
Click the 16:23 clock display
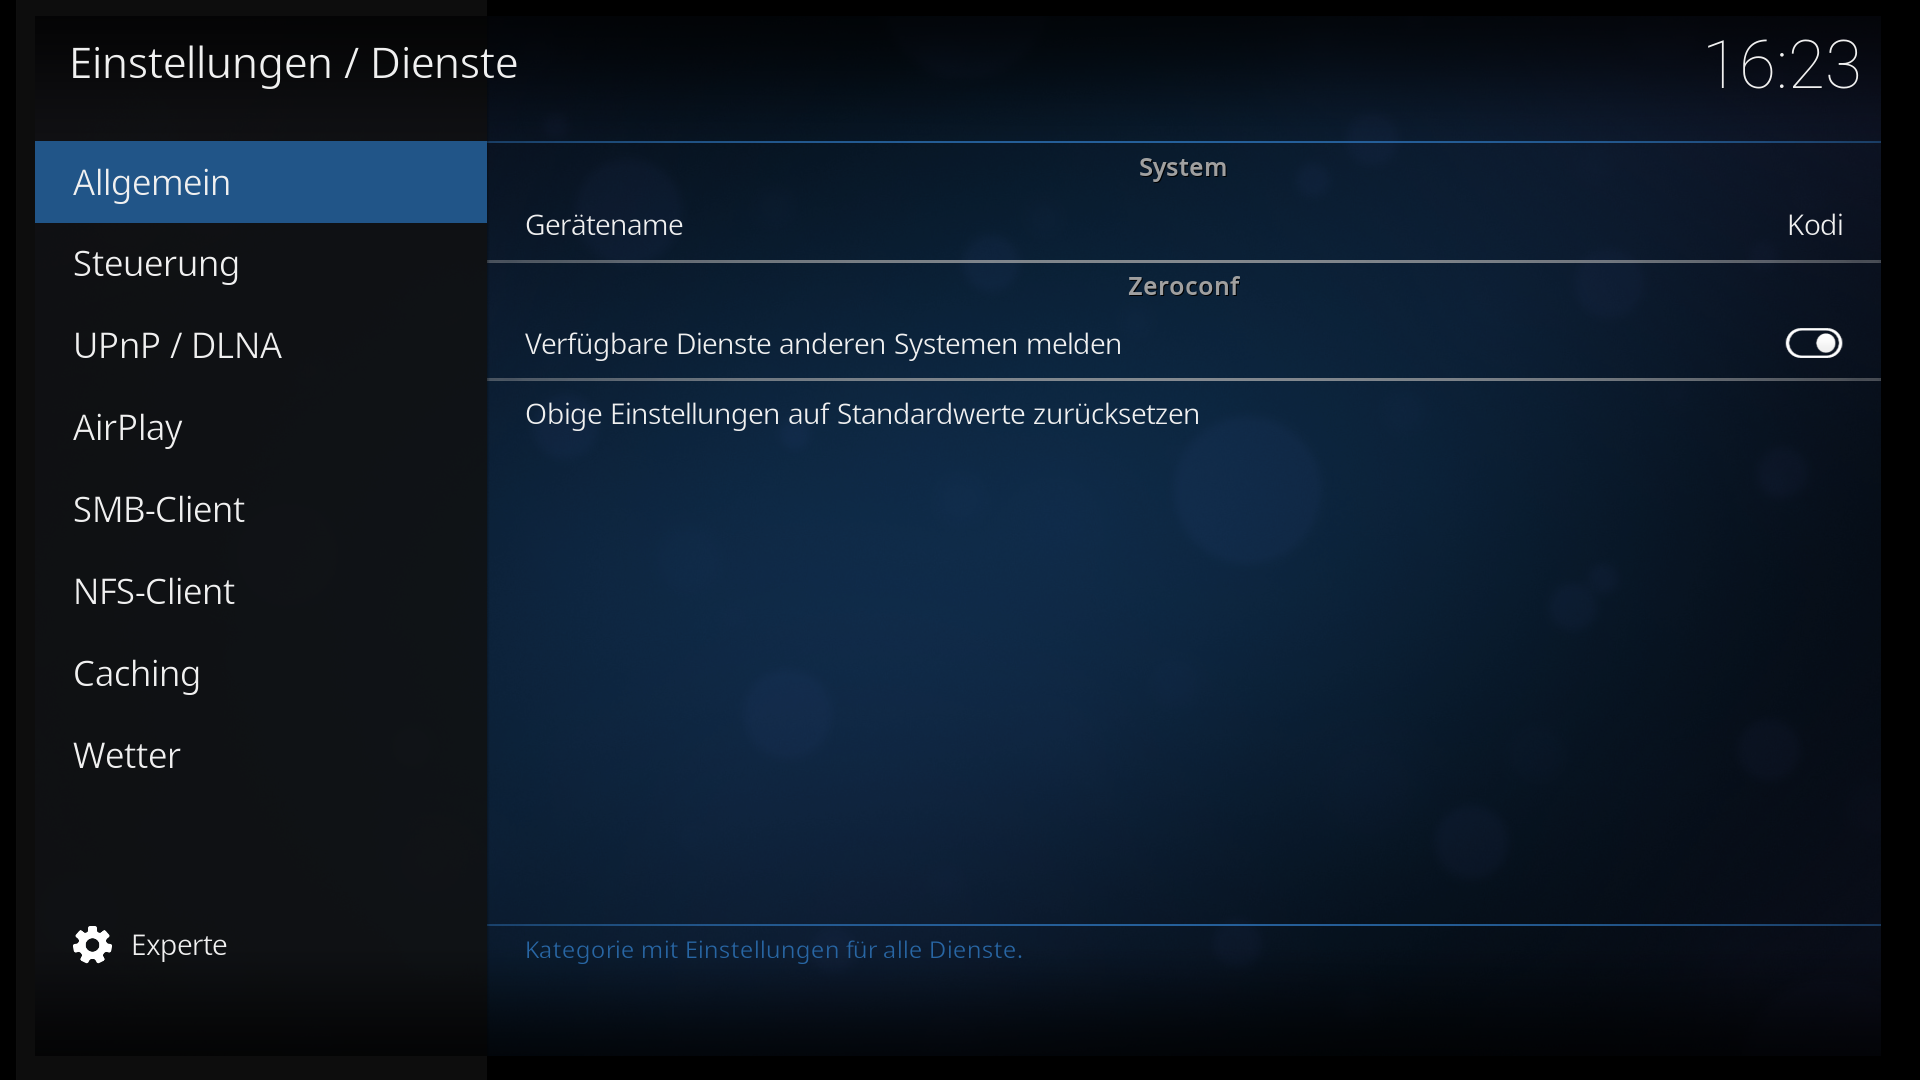coord(1781,65)
